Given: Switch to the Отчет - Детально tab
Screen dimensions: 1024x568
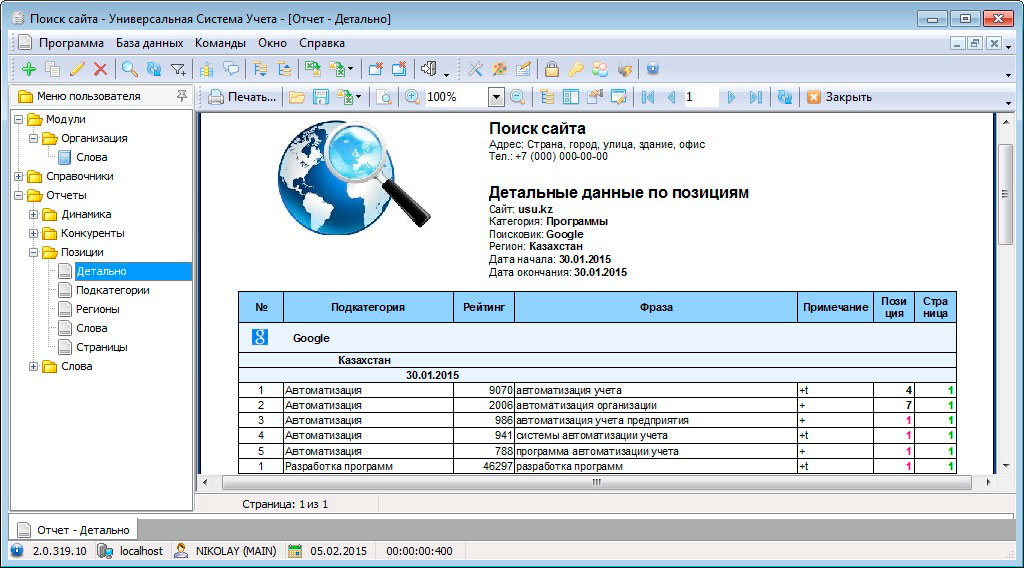Looking at the screenshot, I should click(x=73, y=529).
